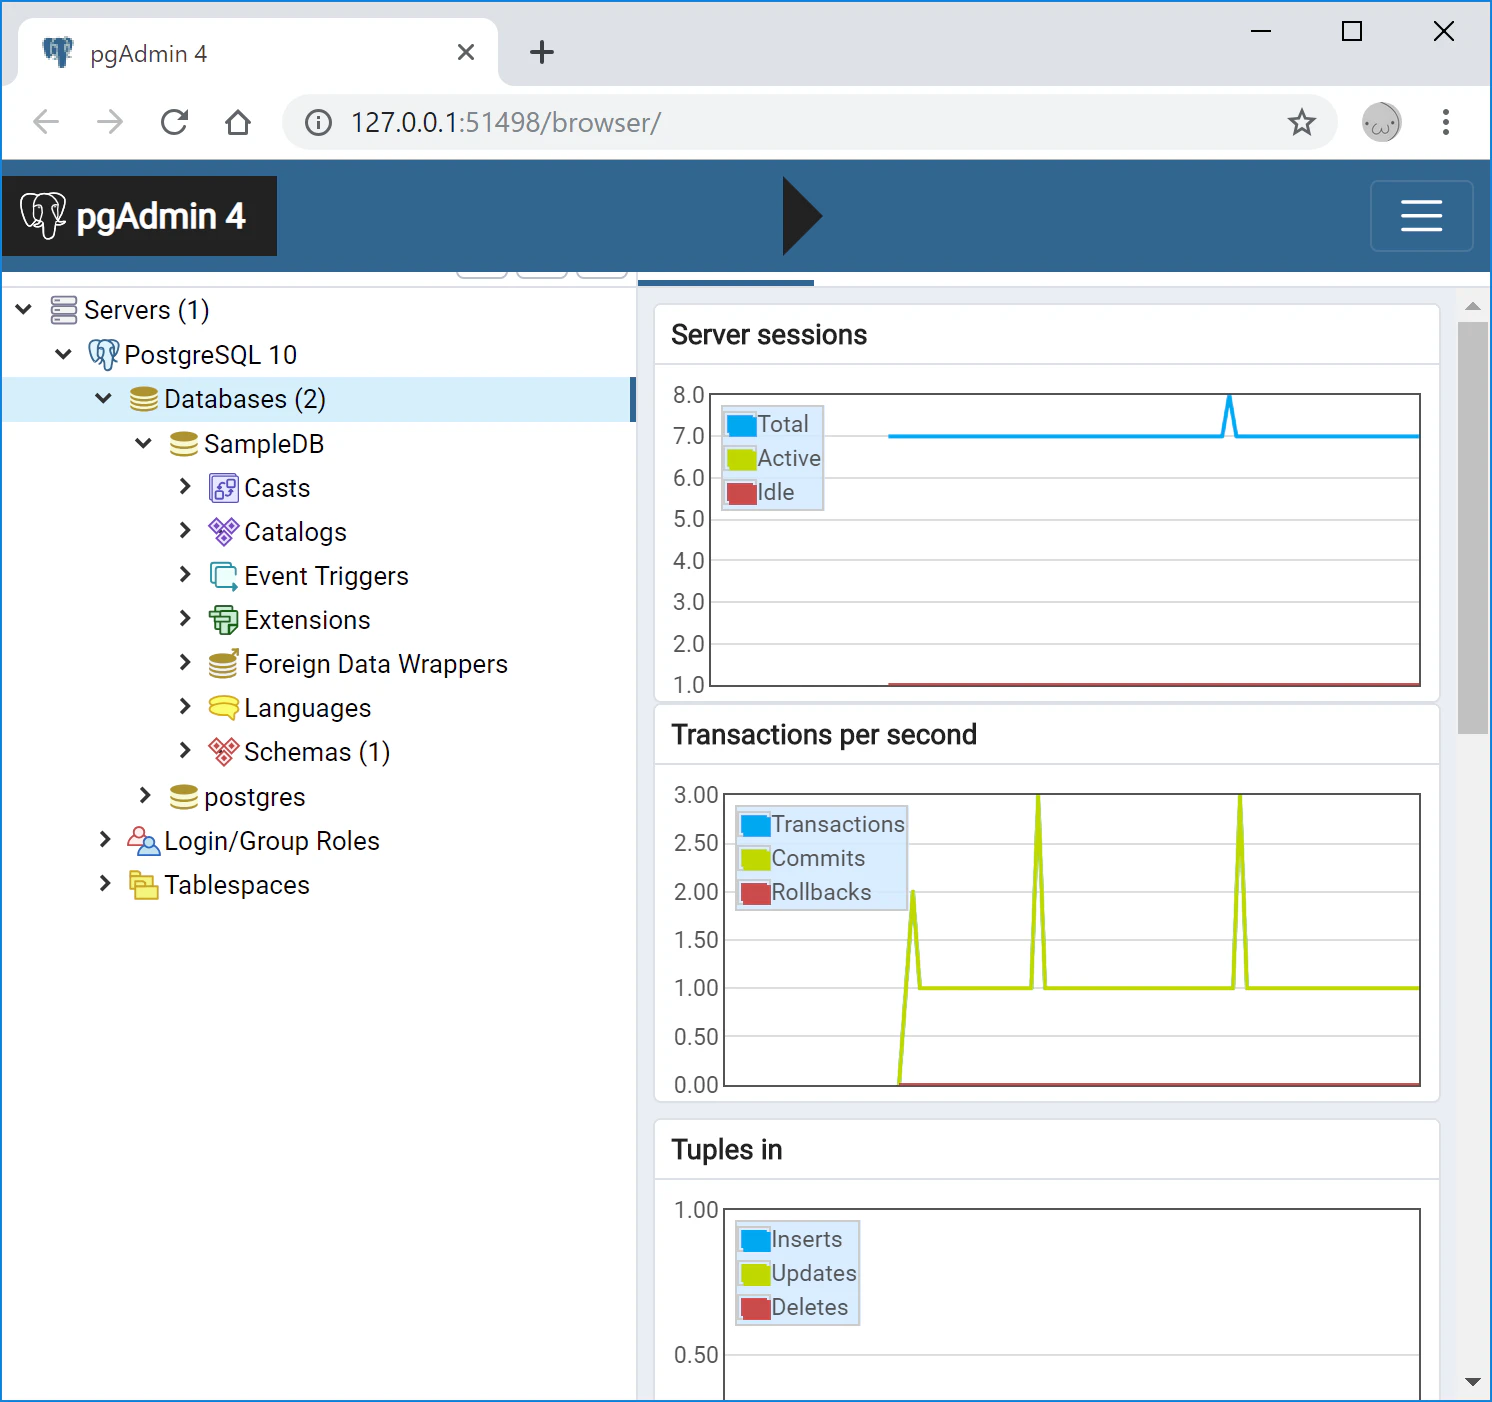The image size is (1492, 1402).
Task: Open the browser profile avatar
Action: point(1382,123)
